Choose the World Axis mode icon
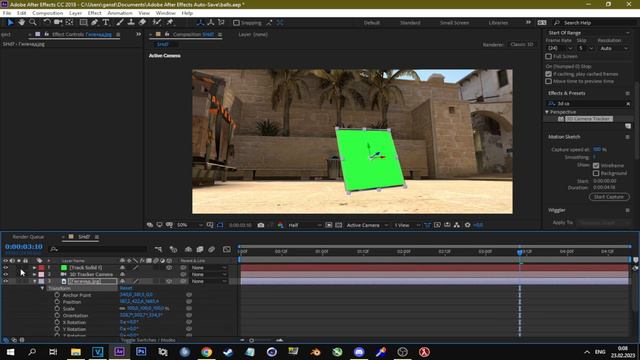This screenshot has height=360, width=640. 211,22
